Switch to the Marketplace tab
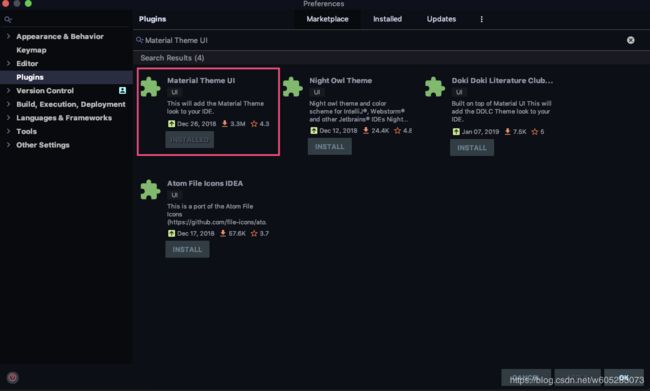Image resolution: width=650 pixels, height=391 pixels. click(327, 19)
